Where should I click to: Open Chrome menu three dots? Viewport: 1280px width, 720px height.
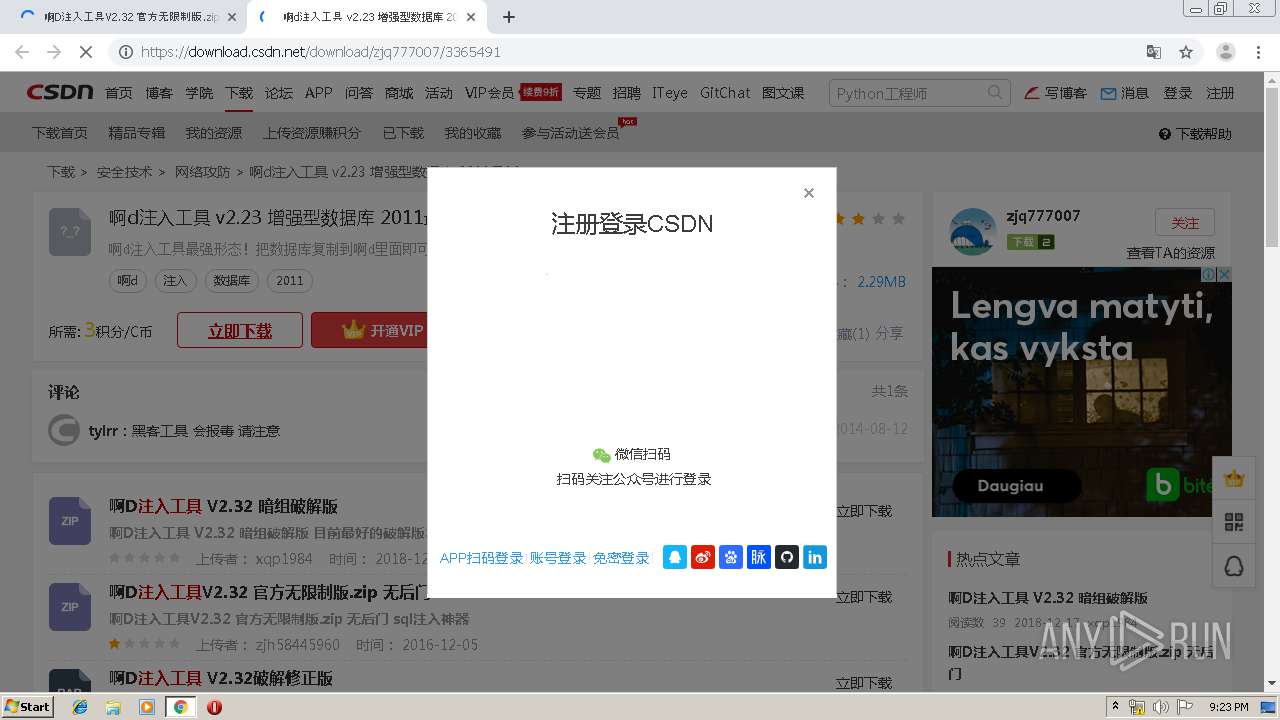point(1258,52)
